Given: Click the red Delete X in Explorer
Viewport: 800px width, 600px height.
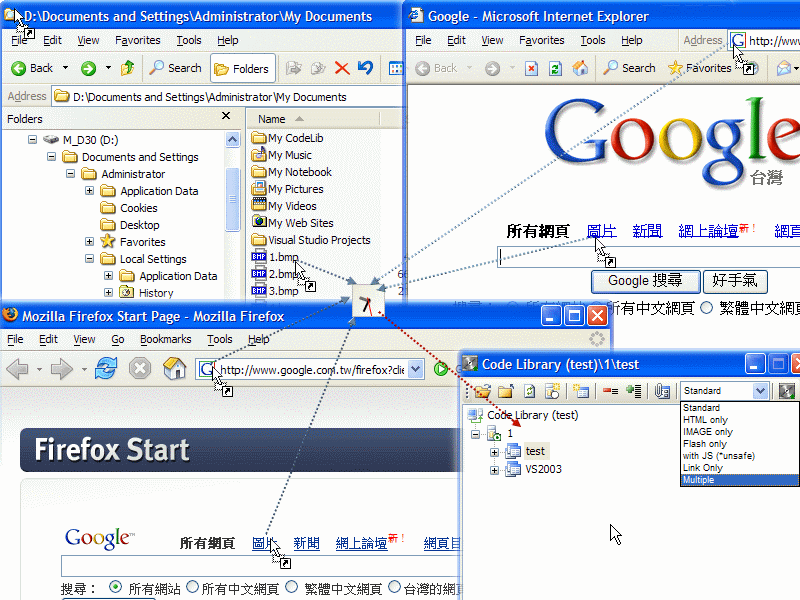Looking at the screenshot, I should click(342, 68).
